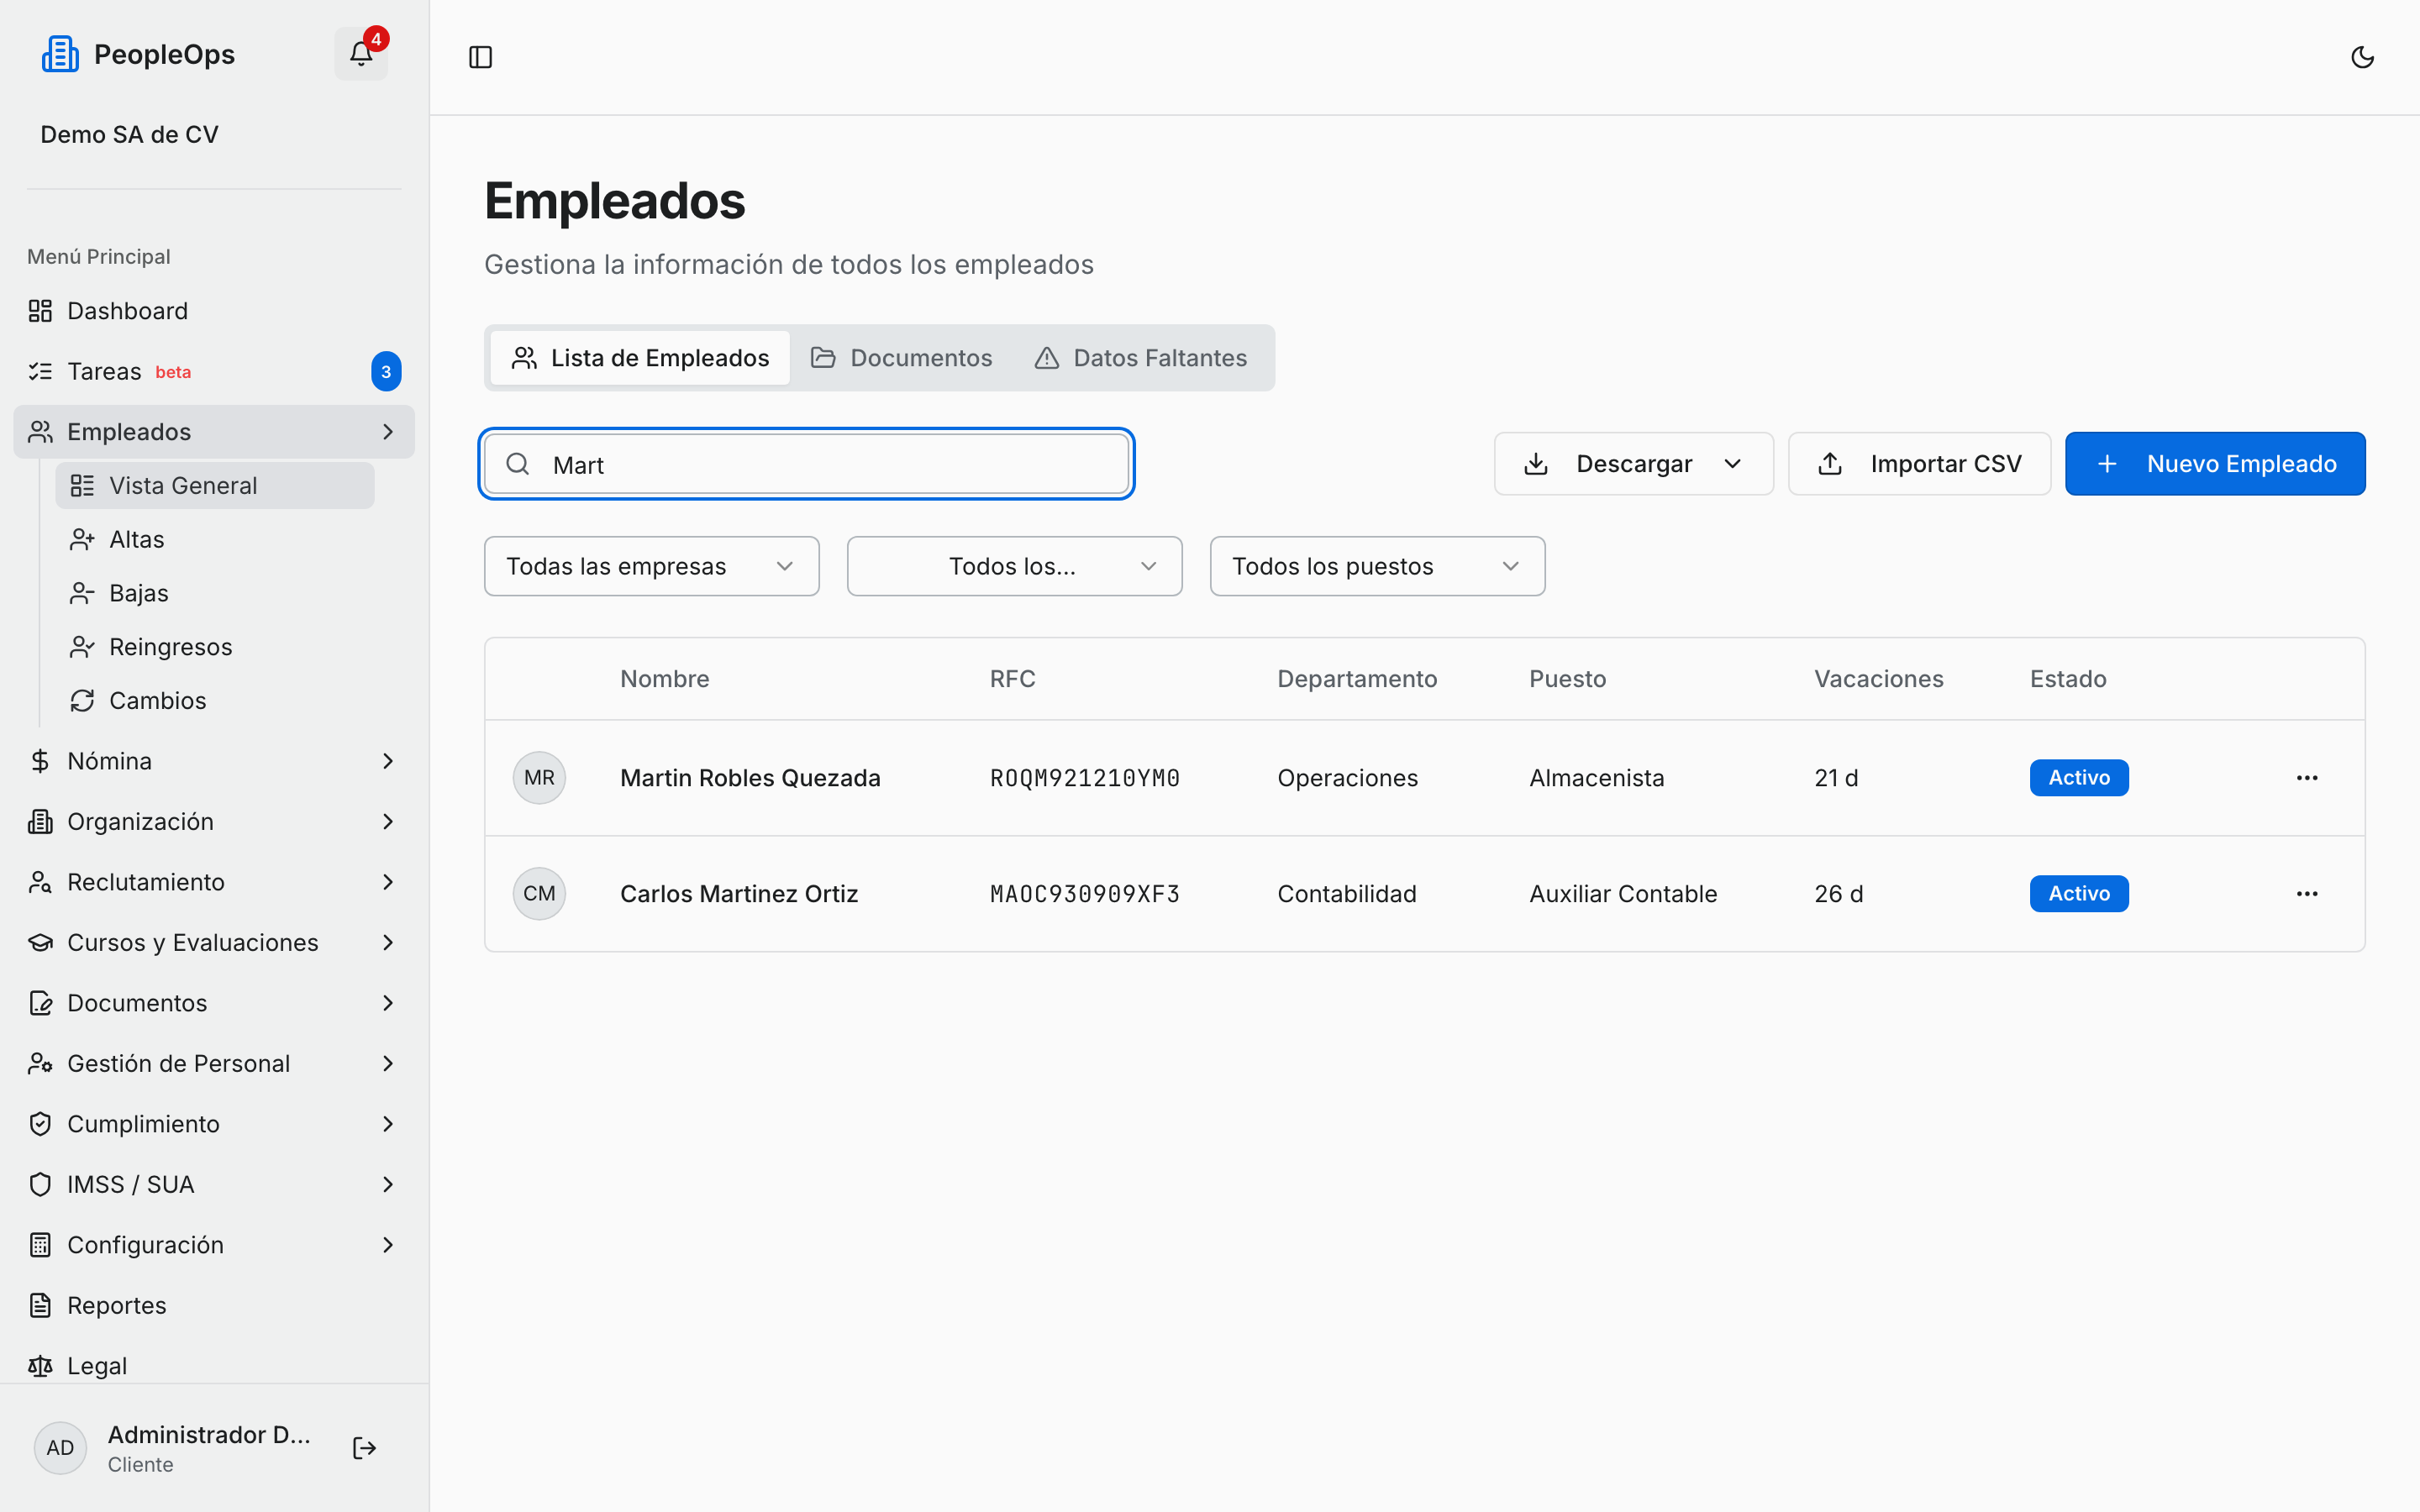Click the Puesto column header
Screen dimensions: 2420x1512
click(1568, 679)
